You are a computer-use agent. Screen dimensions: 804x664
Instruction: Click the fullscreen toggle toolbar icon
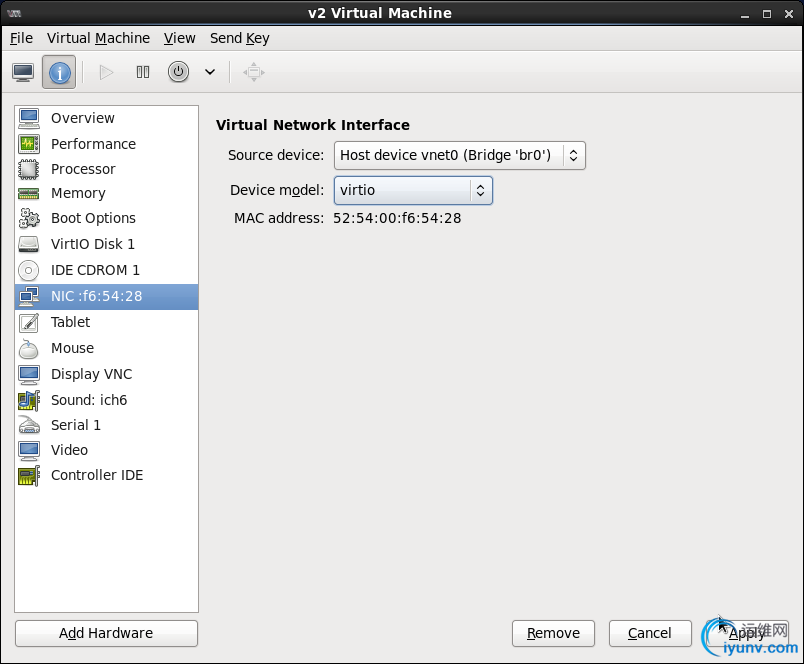[254, 72]
